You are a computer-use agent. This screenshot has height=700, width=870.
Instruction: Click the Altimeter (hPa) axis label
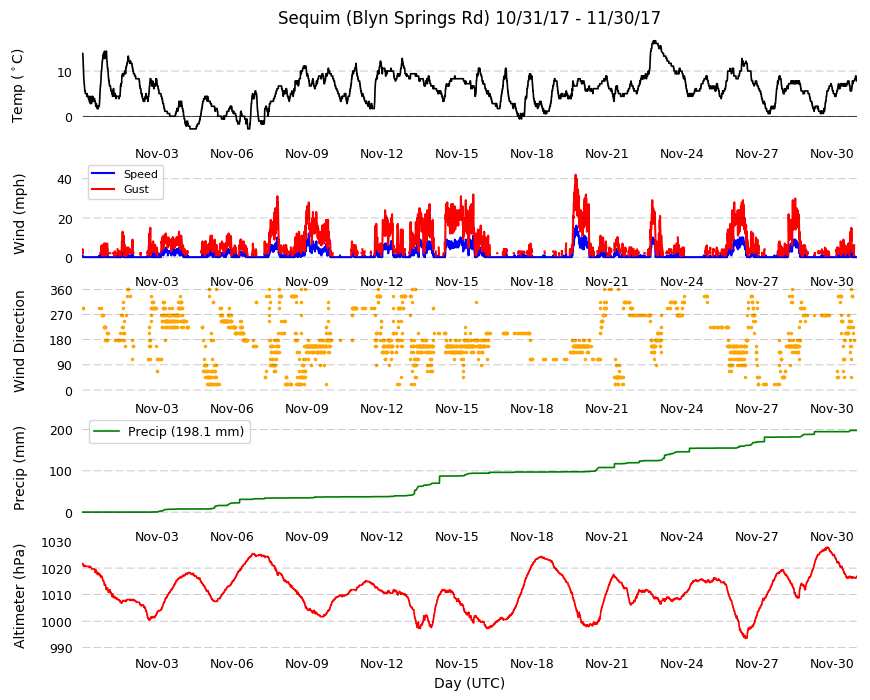(19, 596)
